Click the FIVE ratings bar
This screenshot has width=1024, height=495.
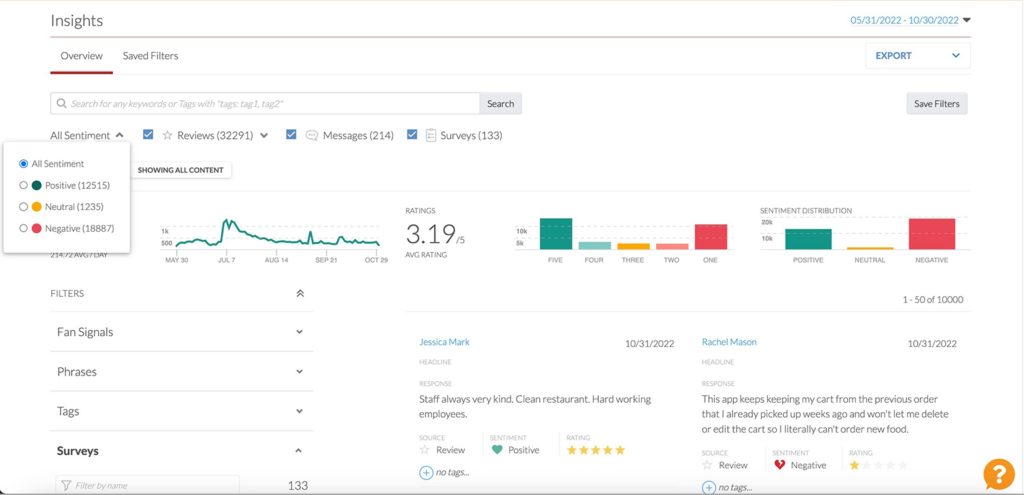[x=556, y=234]
